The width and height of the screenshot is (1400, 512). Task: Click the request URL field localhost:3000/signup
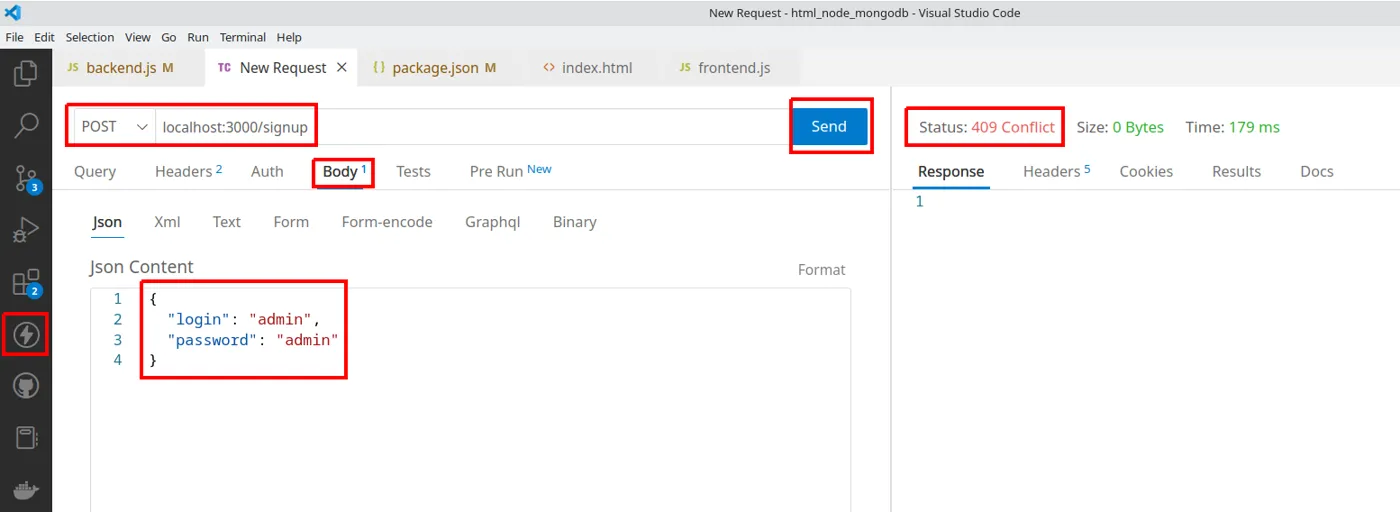(x=473, y=127)
